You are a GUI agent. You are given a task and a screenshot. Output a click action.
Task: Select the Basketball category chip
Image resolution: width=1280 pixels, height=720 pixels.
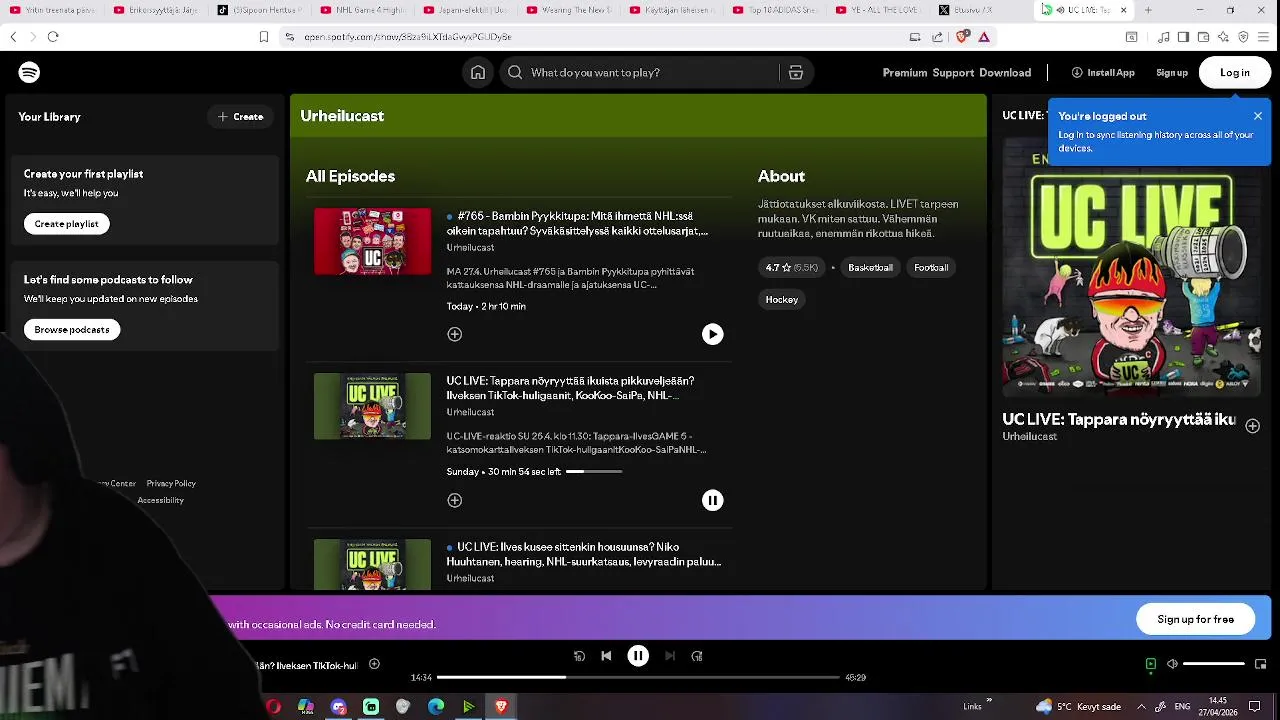870,267
